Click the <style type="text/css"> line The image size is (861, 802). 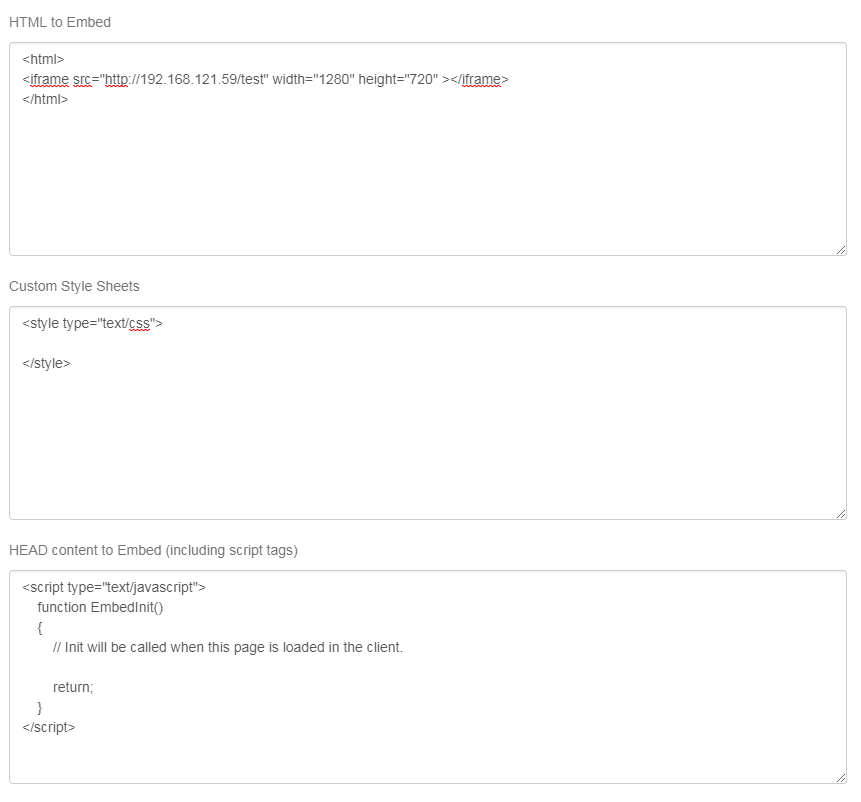[92, 323]
